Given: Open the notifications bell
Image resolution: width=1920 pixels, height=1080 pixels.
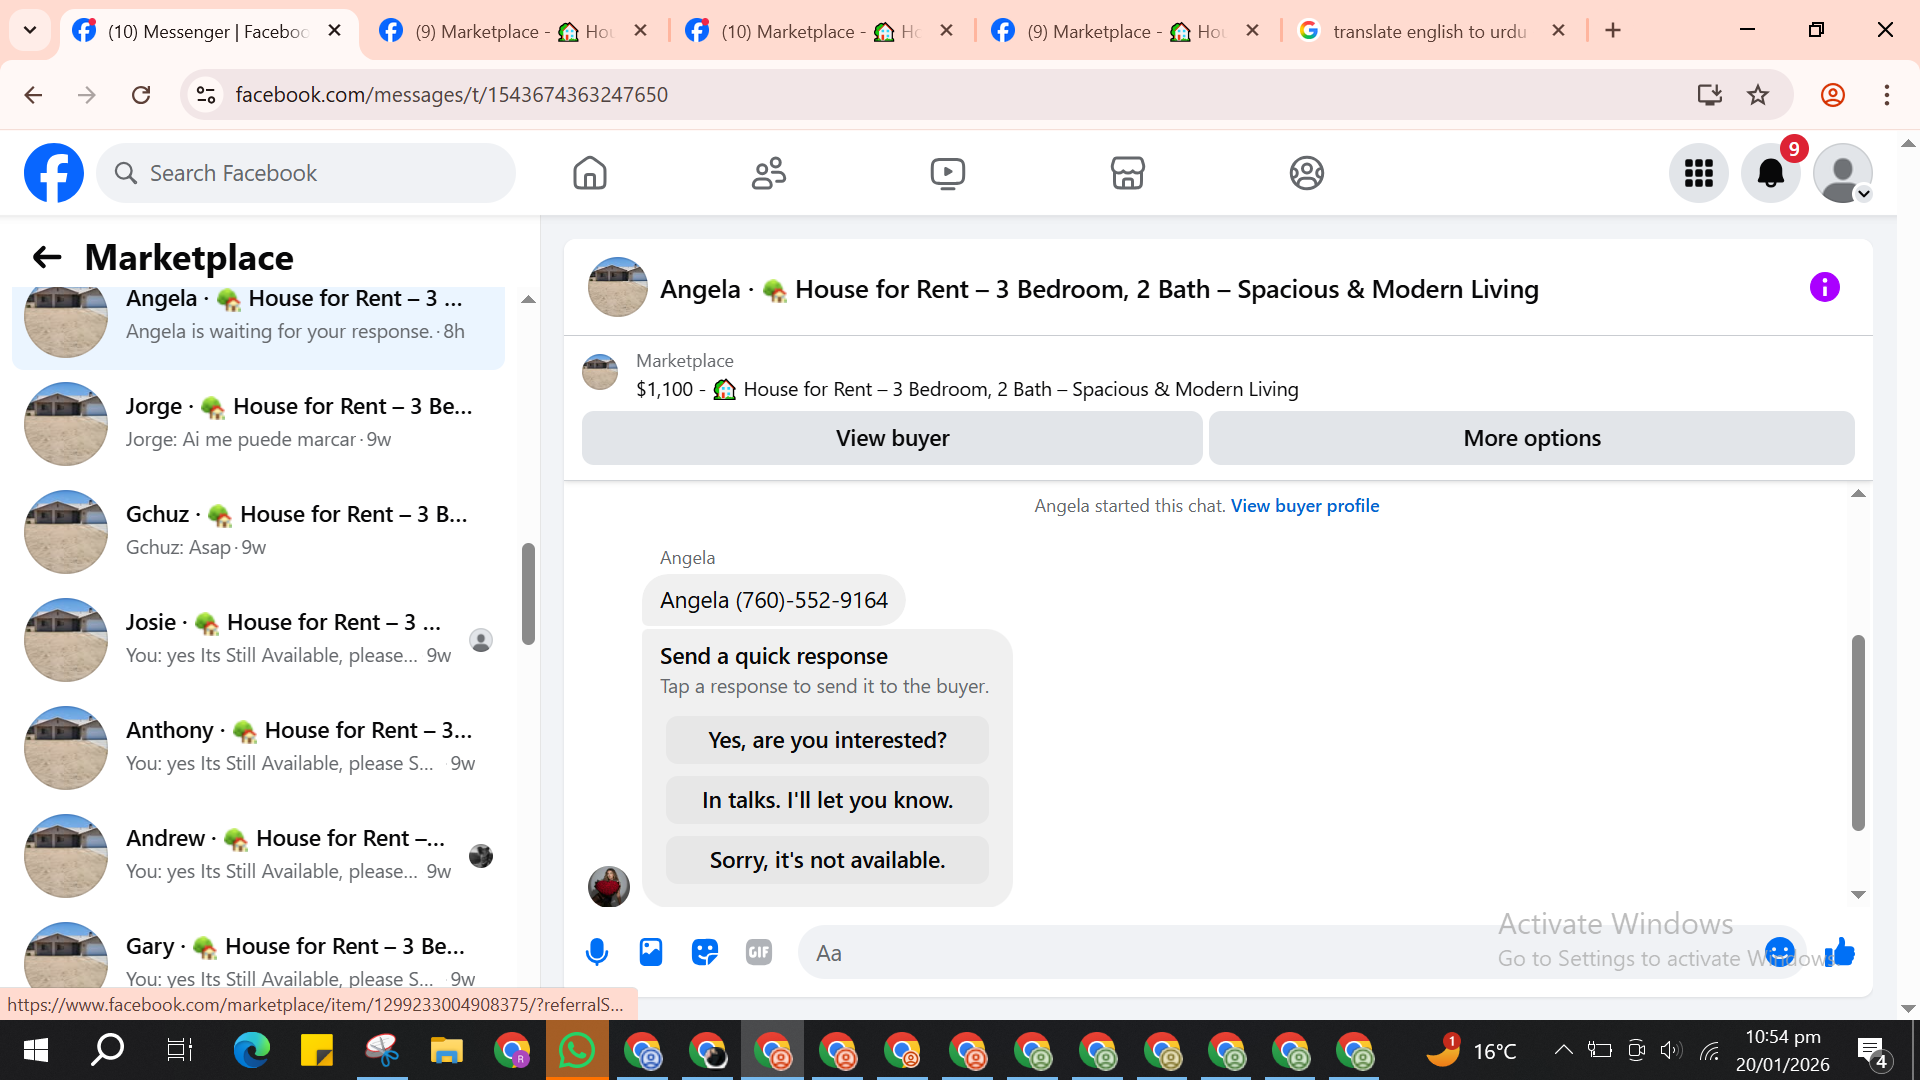Looking at the screenshot, I should [x=1771, y=173].
